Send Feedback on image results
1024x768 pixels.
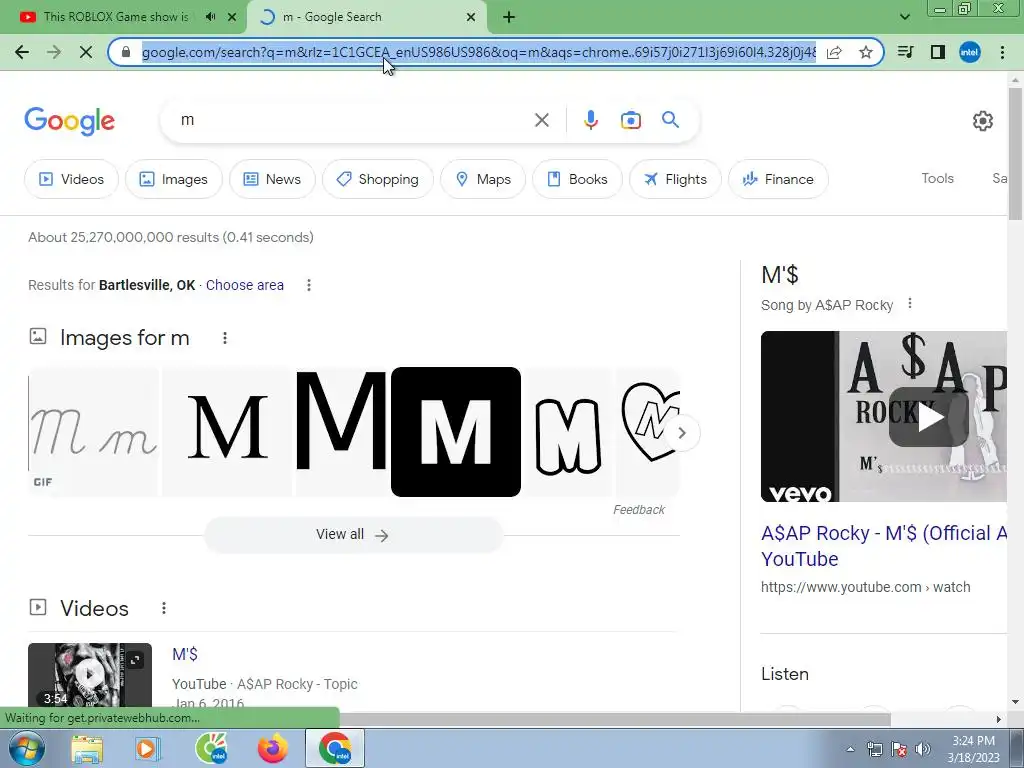point(639,509)
